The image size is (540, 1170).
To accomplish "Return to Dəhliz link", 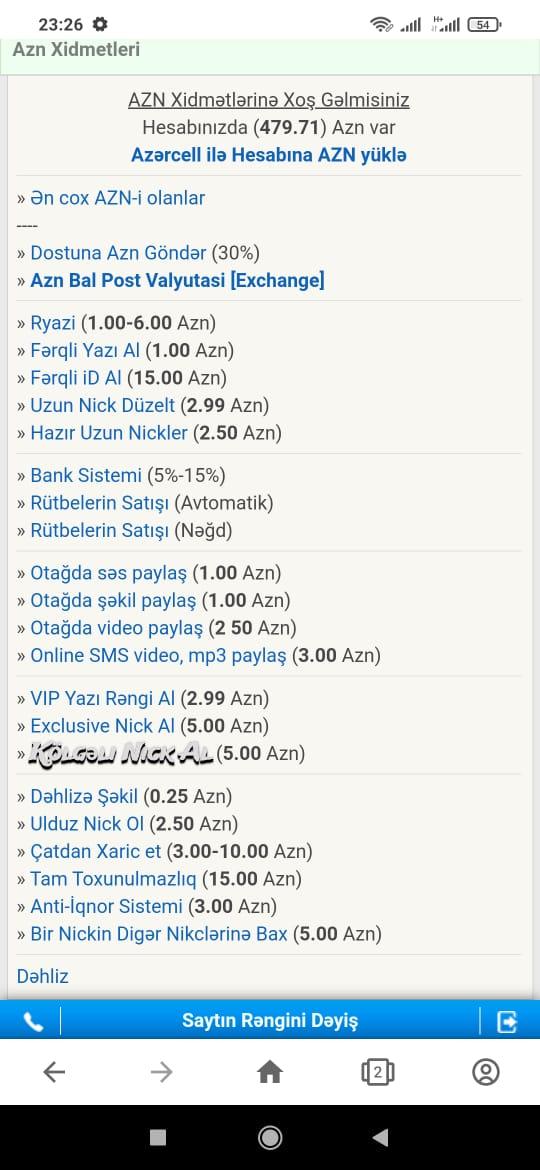I will pos(43,976).
